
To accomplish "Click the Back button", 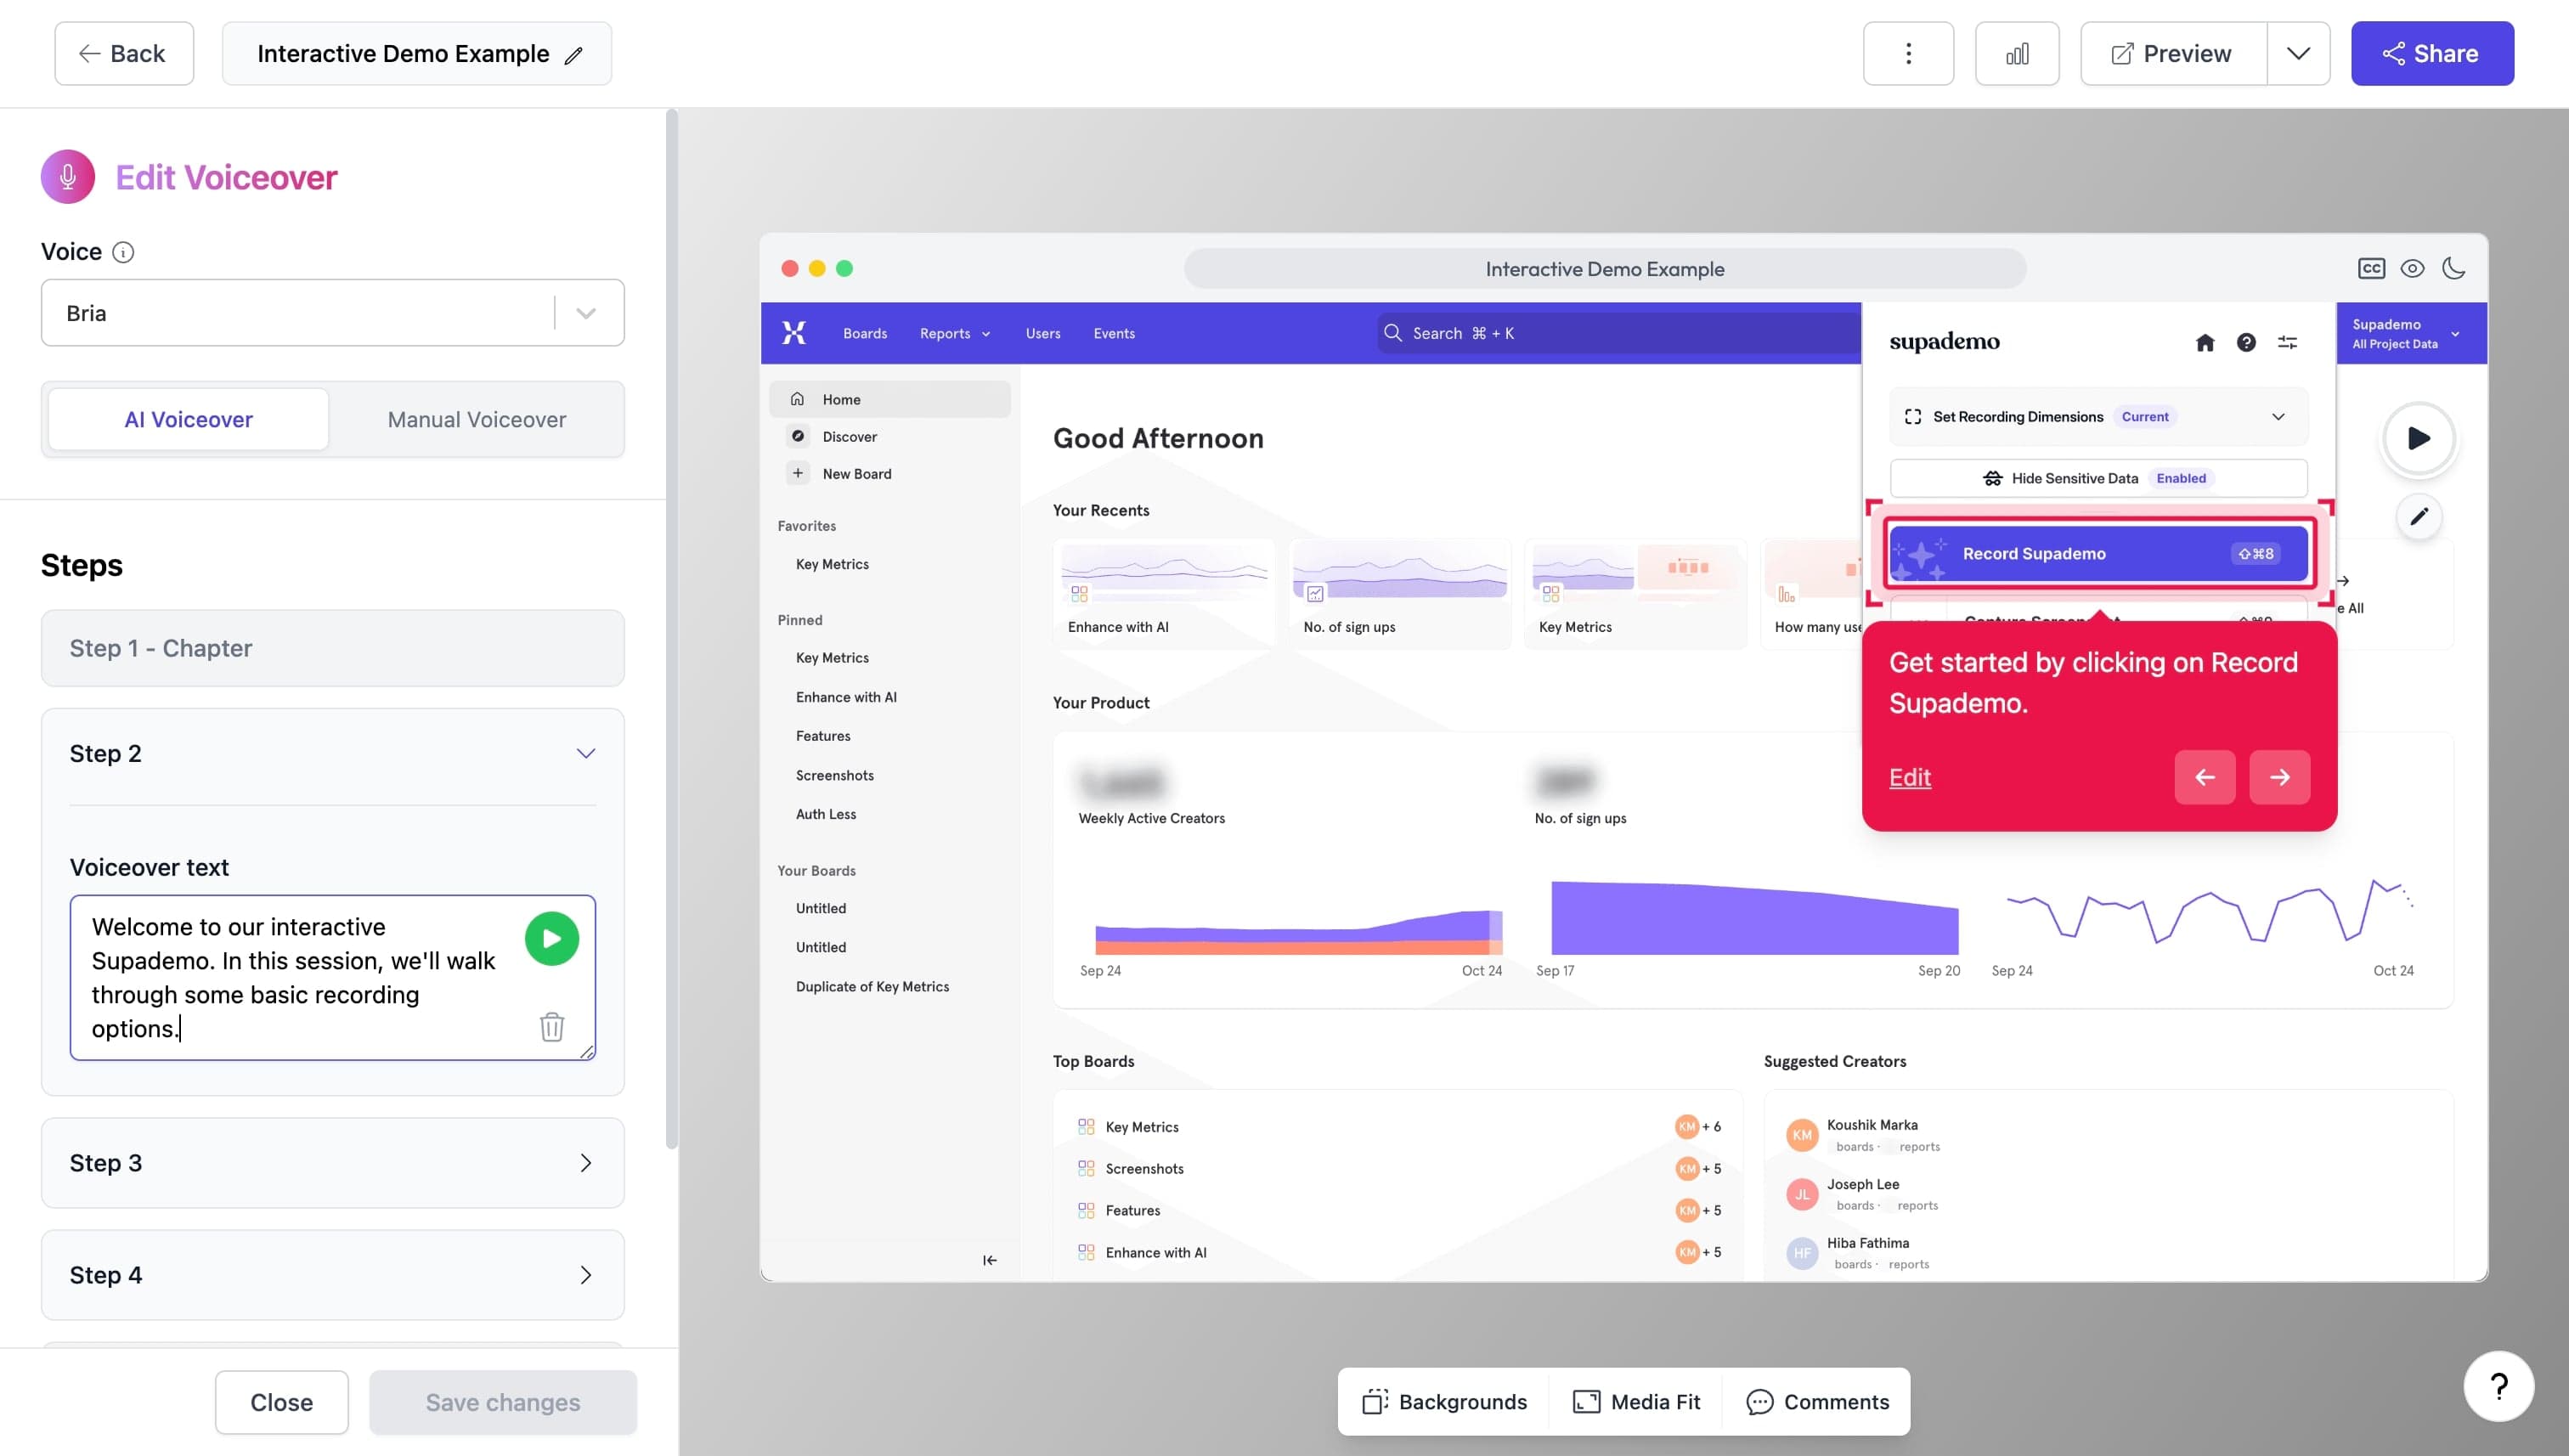I will click(x=124, y=53).
